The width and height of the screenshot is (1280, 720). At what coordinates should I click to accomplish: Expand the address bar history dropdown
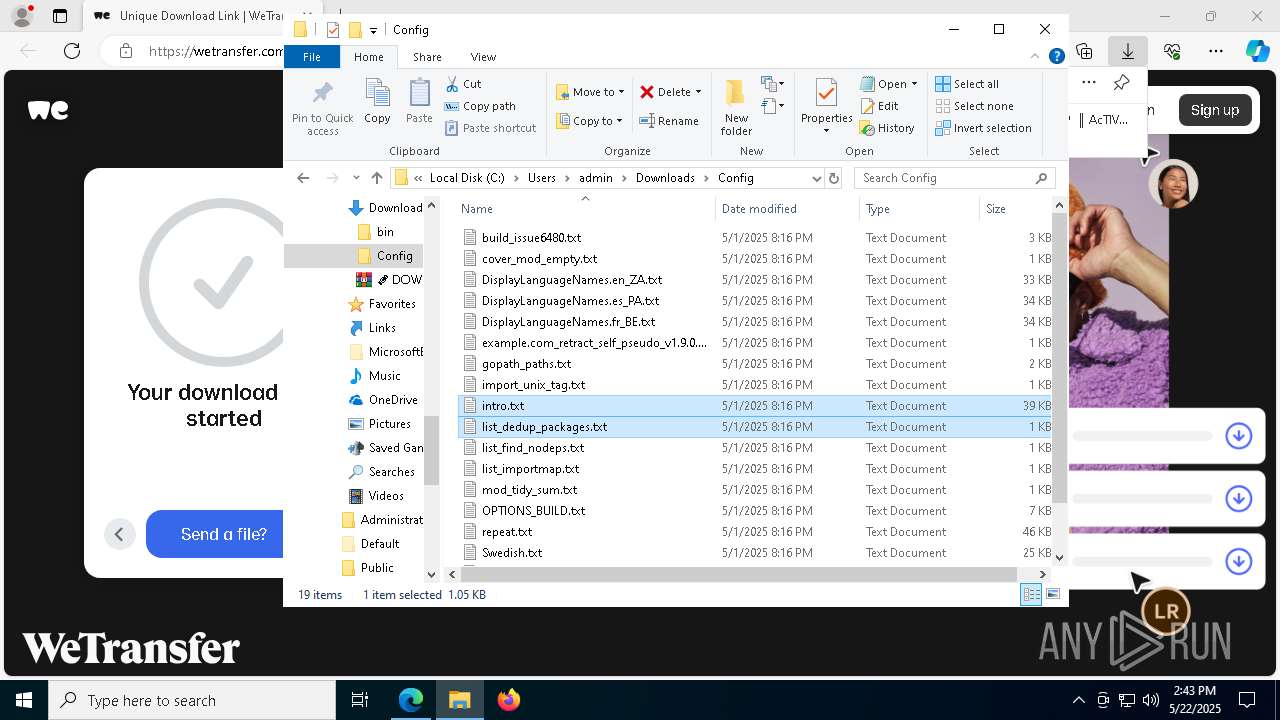(x=817, y=178)
